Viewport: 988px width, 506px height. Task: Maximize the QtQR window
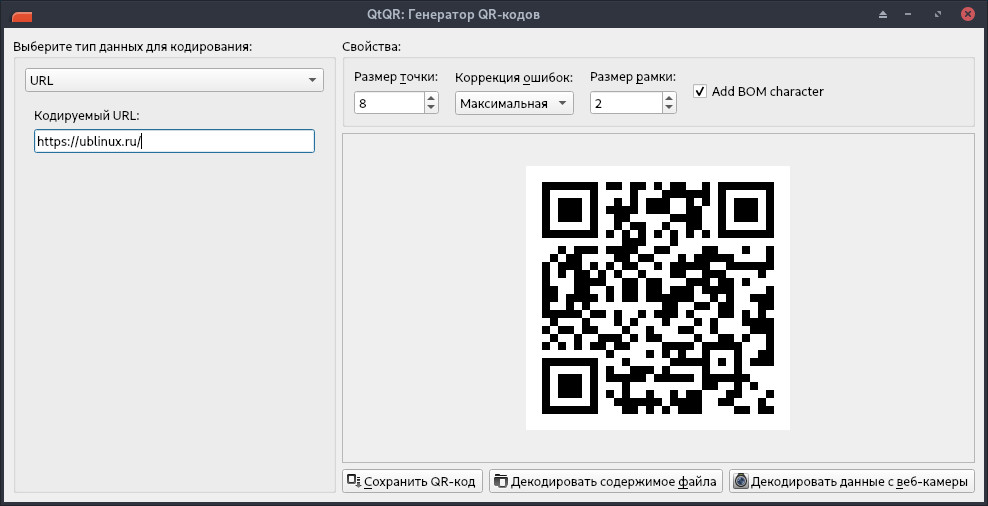(x=938, y=14)
